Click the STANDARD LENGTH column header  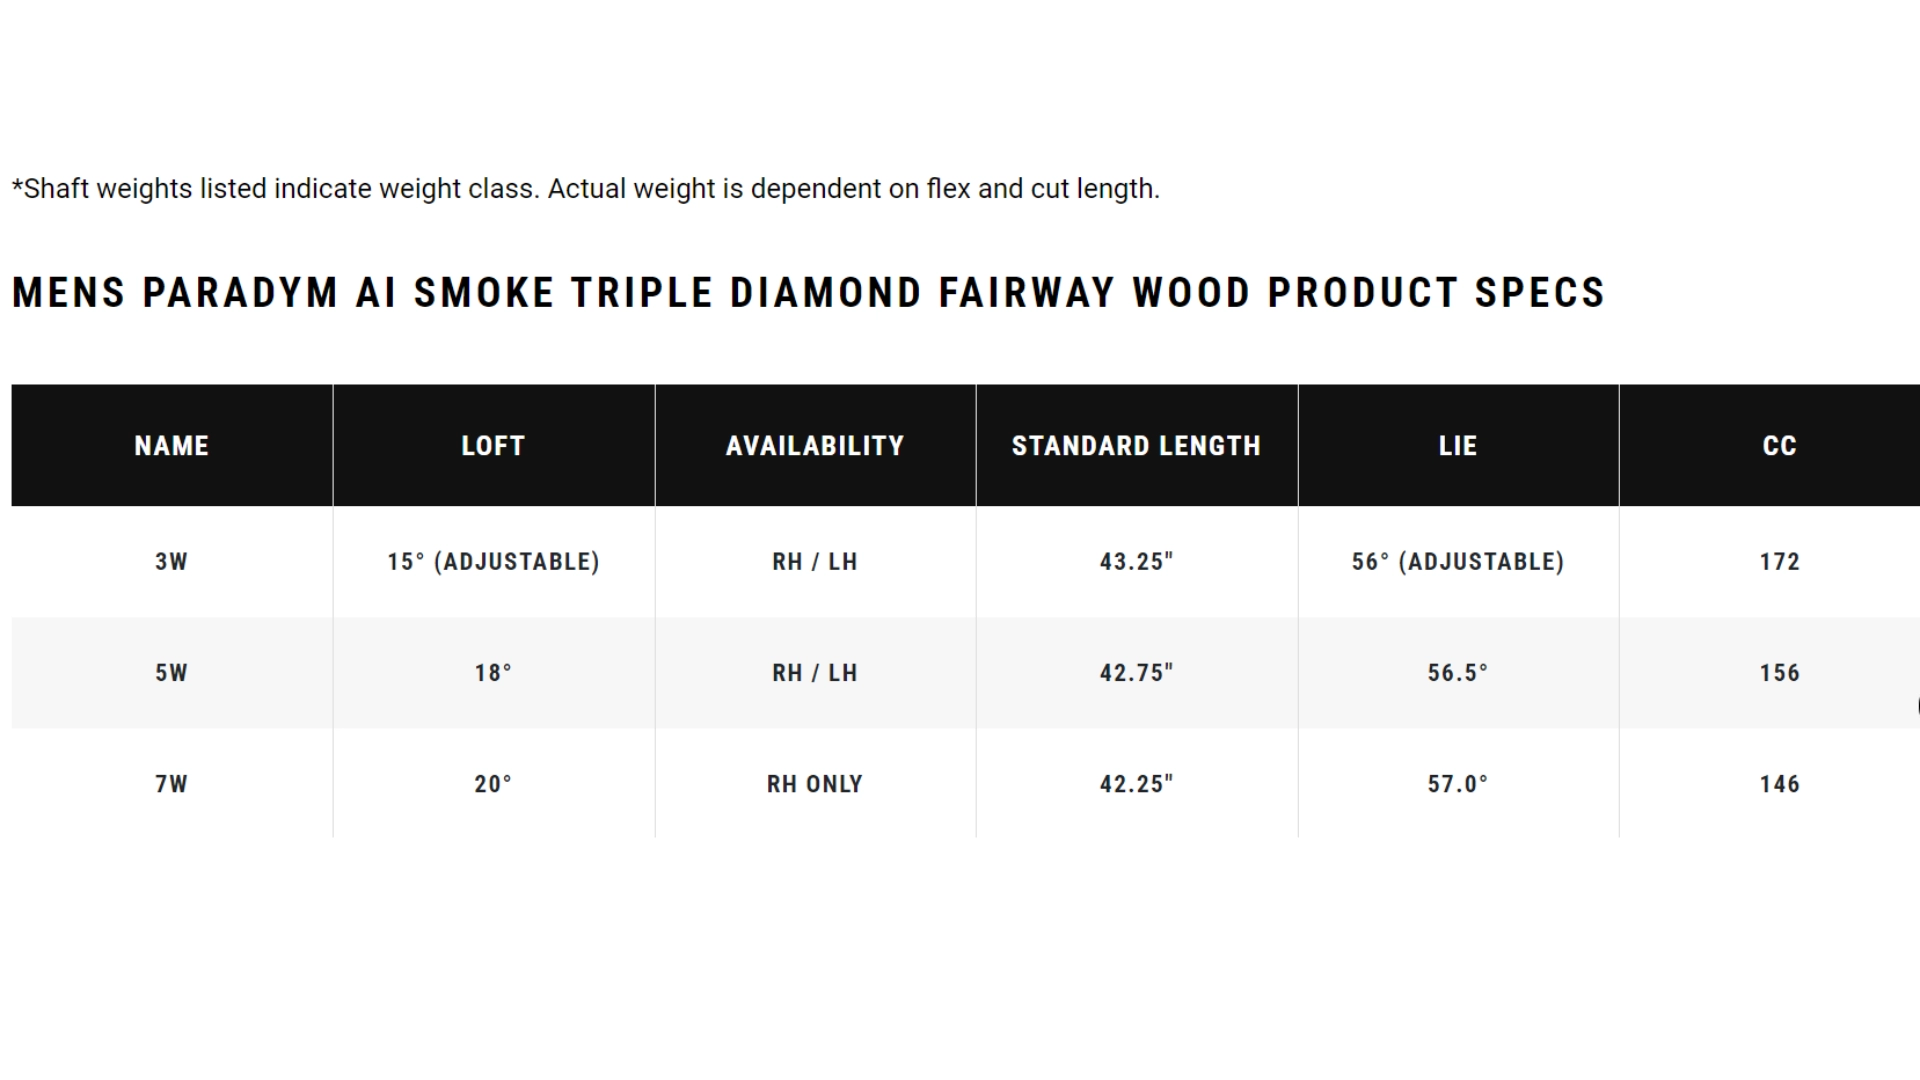(1136, 446)
